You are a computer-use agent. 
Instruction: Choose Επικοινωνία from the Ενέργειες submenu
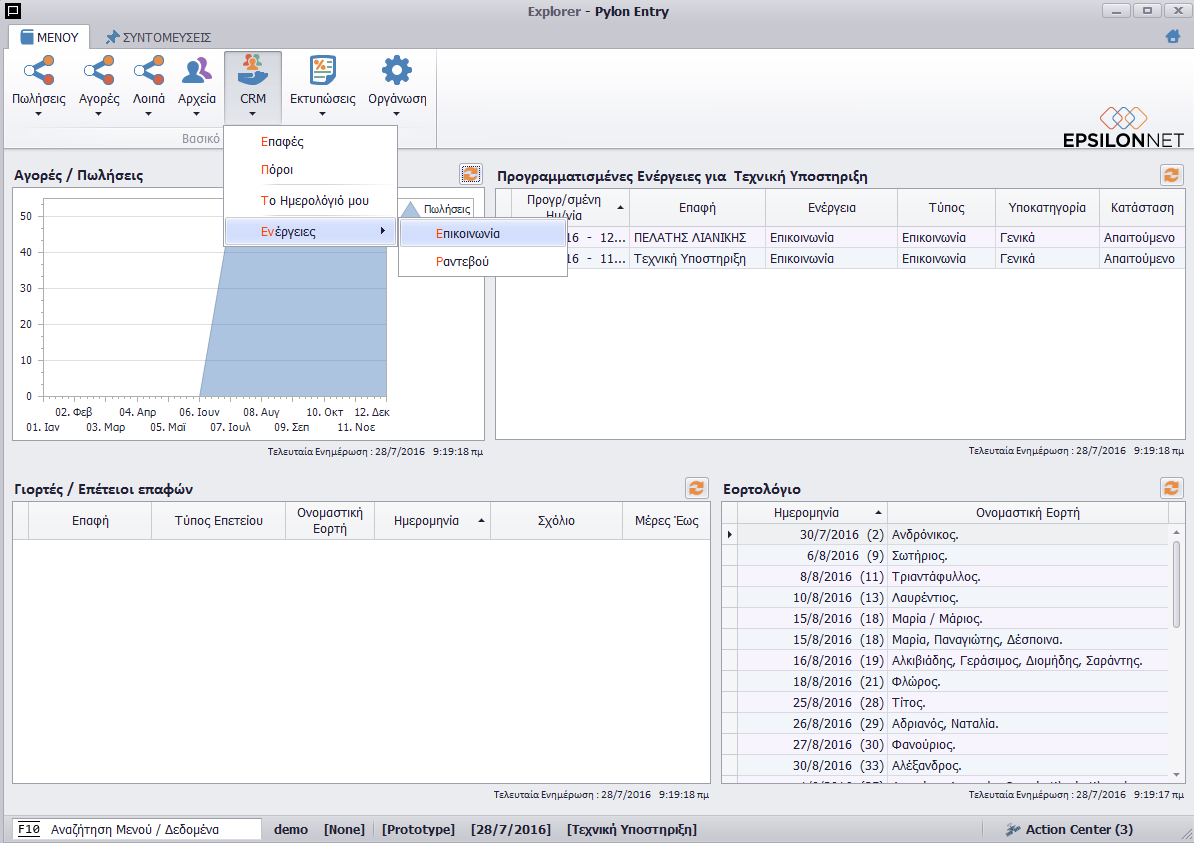click(483, 233)
